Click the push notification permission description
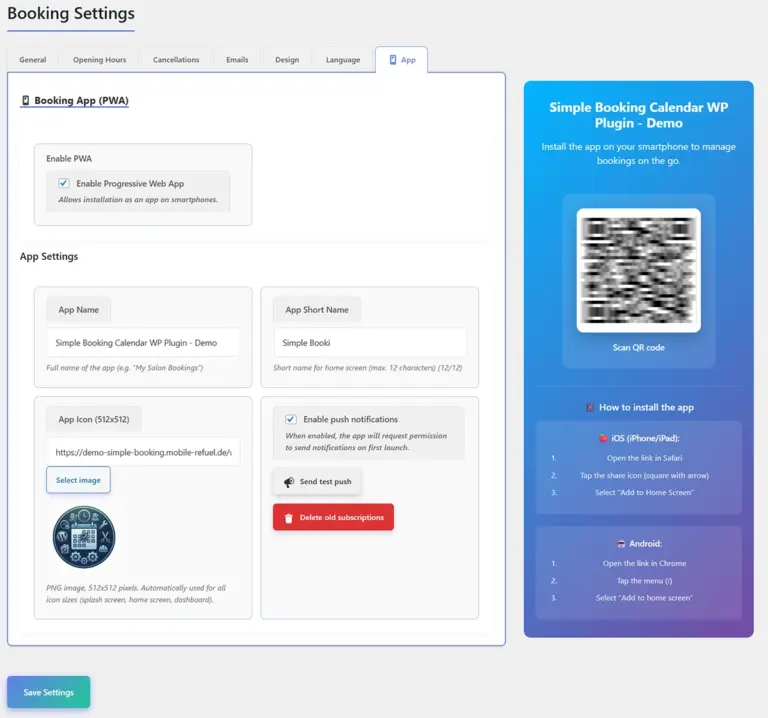768x718 pixels. (x=366, y=441)
